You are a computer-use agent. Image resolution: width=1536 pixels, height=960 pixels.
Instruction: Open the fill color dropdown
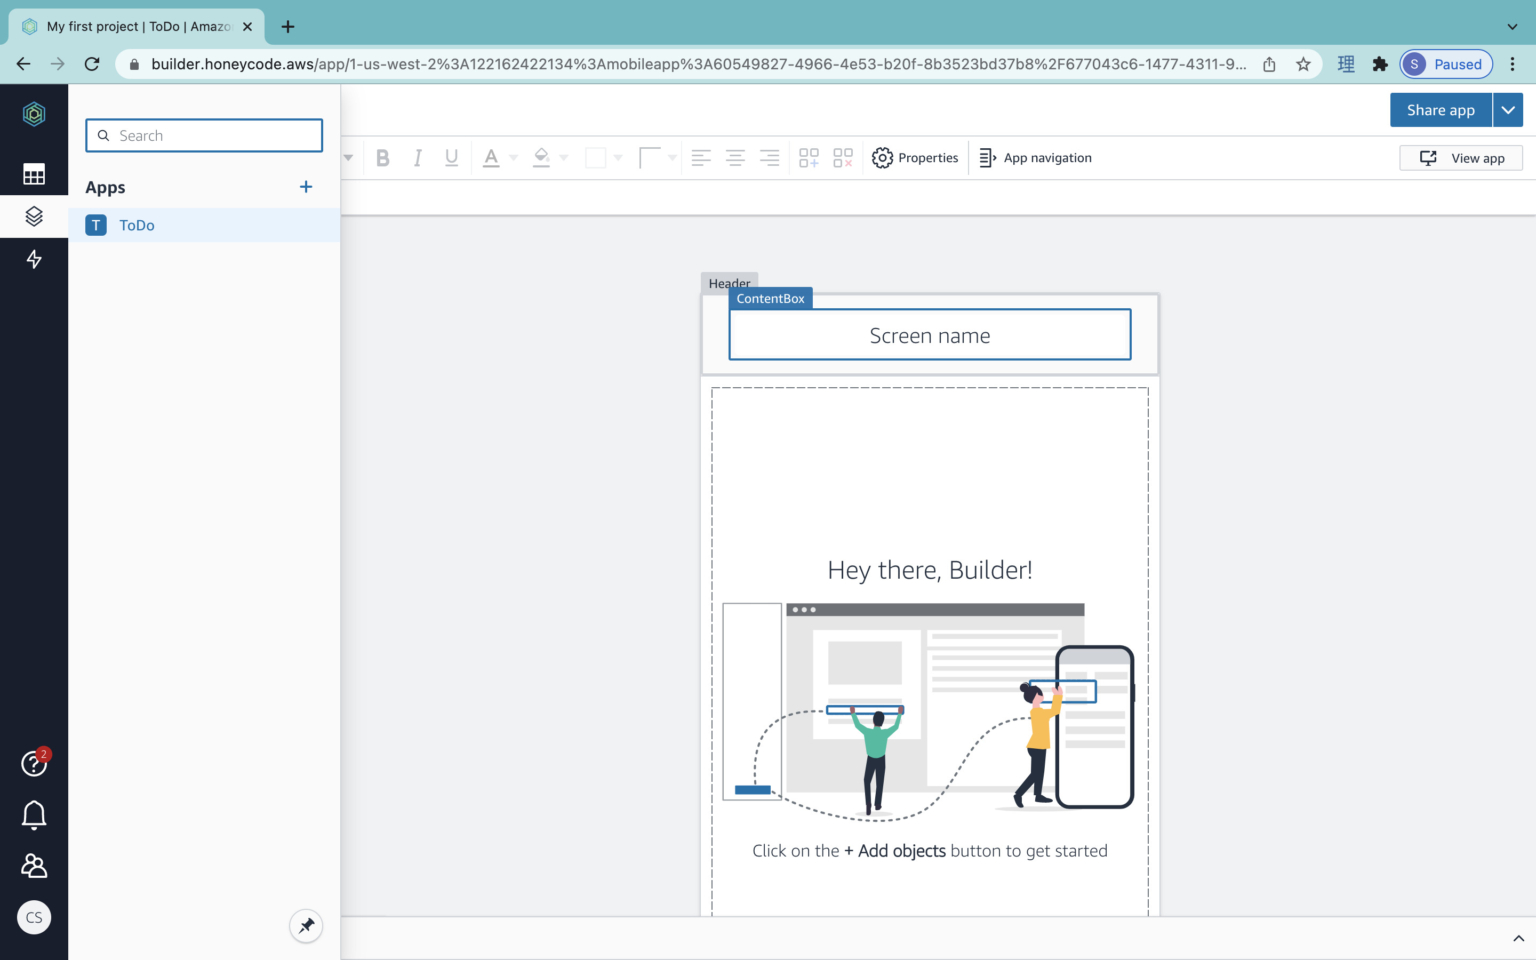pyautogui.click(x=563, y=157)
